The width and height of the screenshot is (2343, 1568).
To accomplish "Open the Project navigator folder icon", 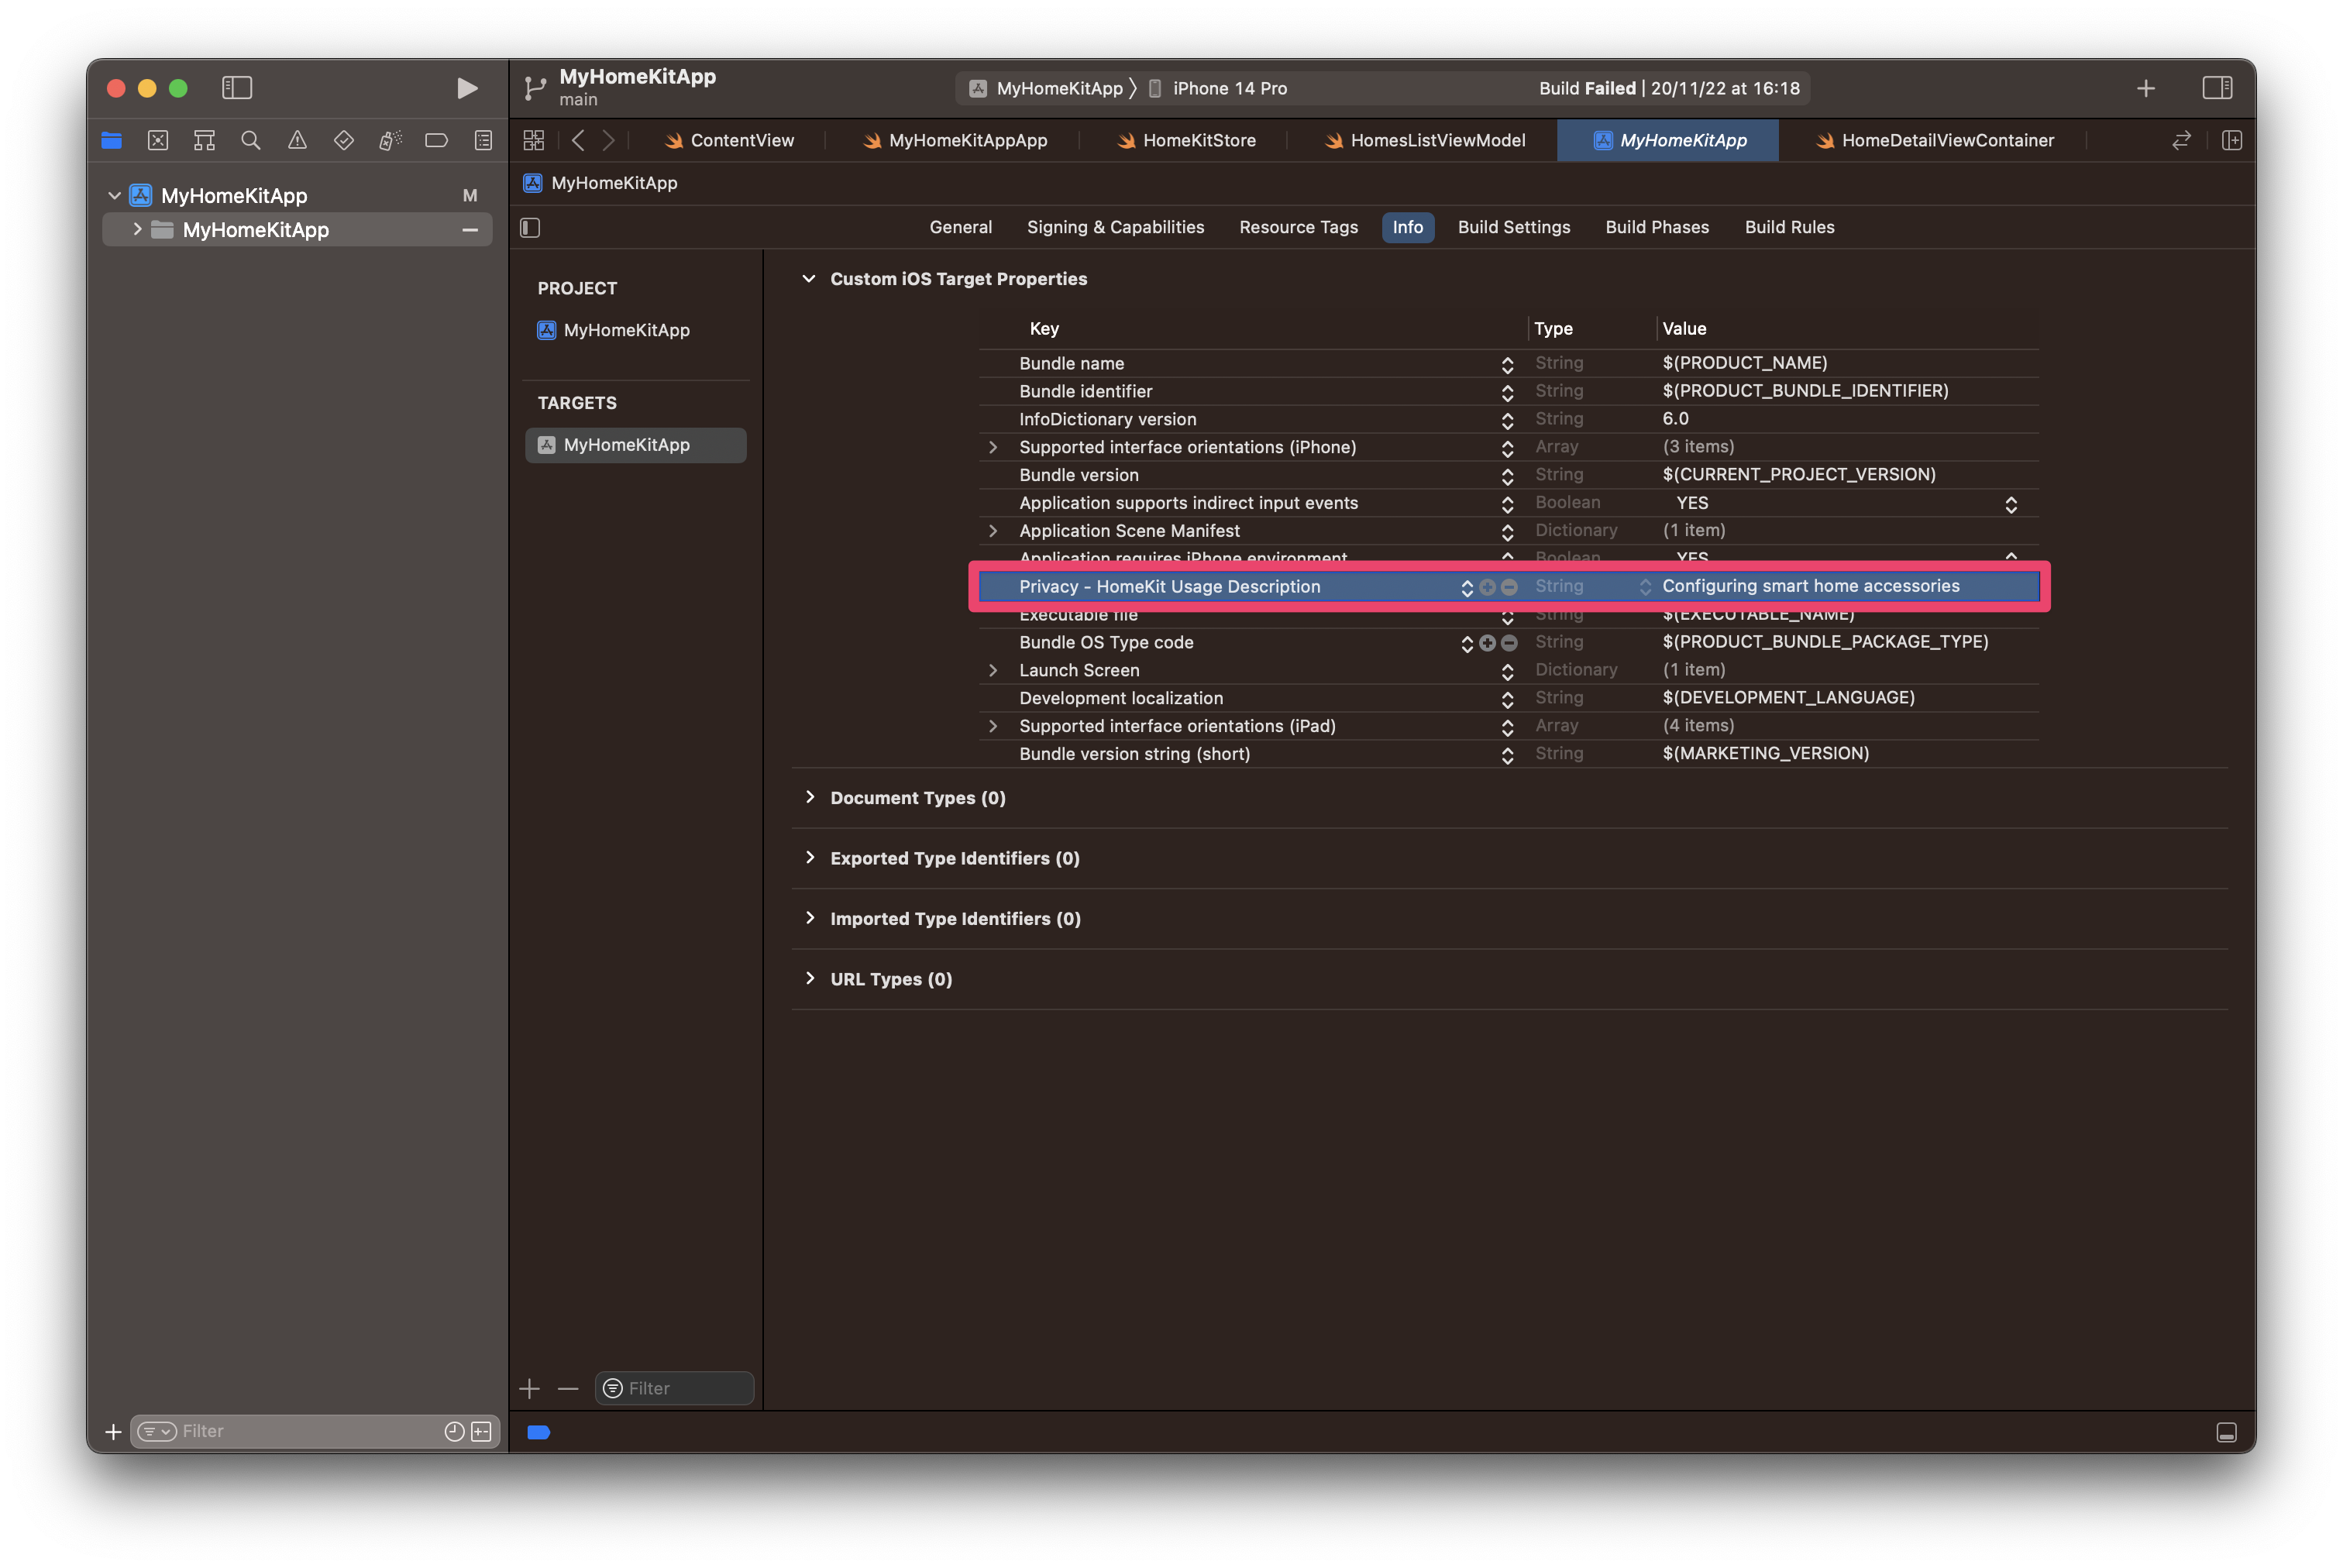I will (111, 140).
